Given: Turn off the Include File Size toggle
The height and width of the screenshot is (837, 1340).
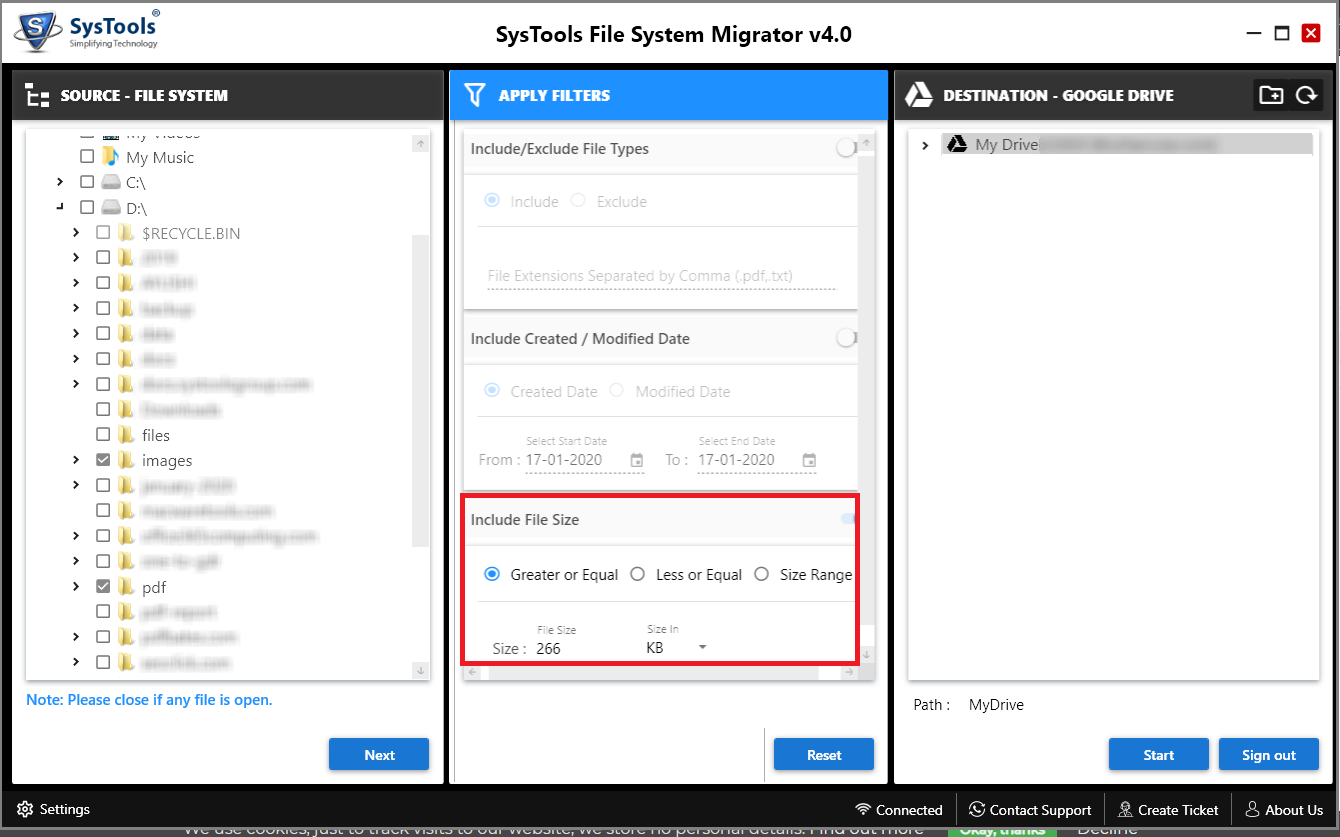Looking at the screenshot, I should tap(849, 520).
